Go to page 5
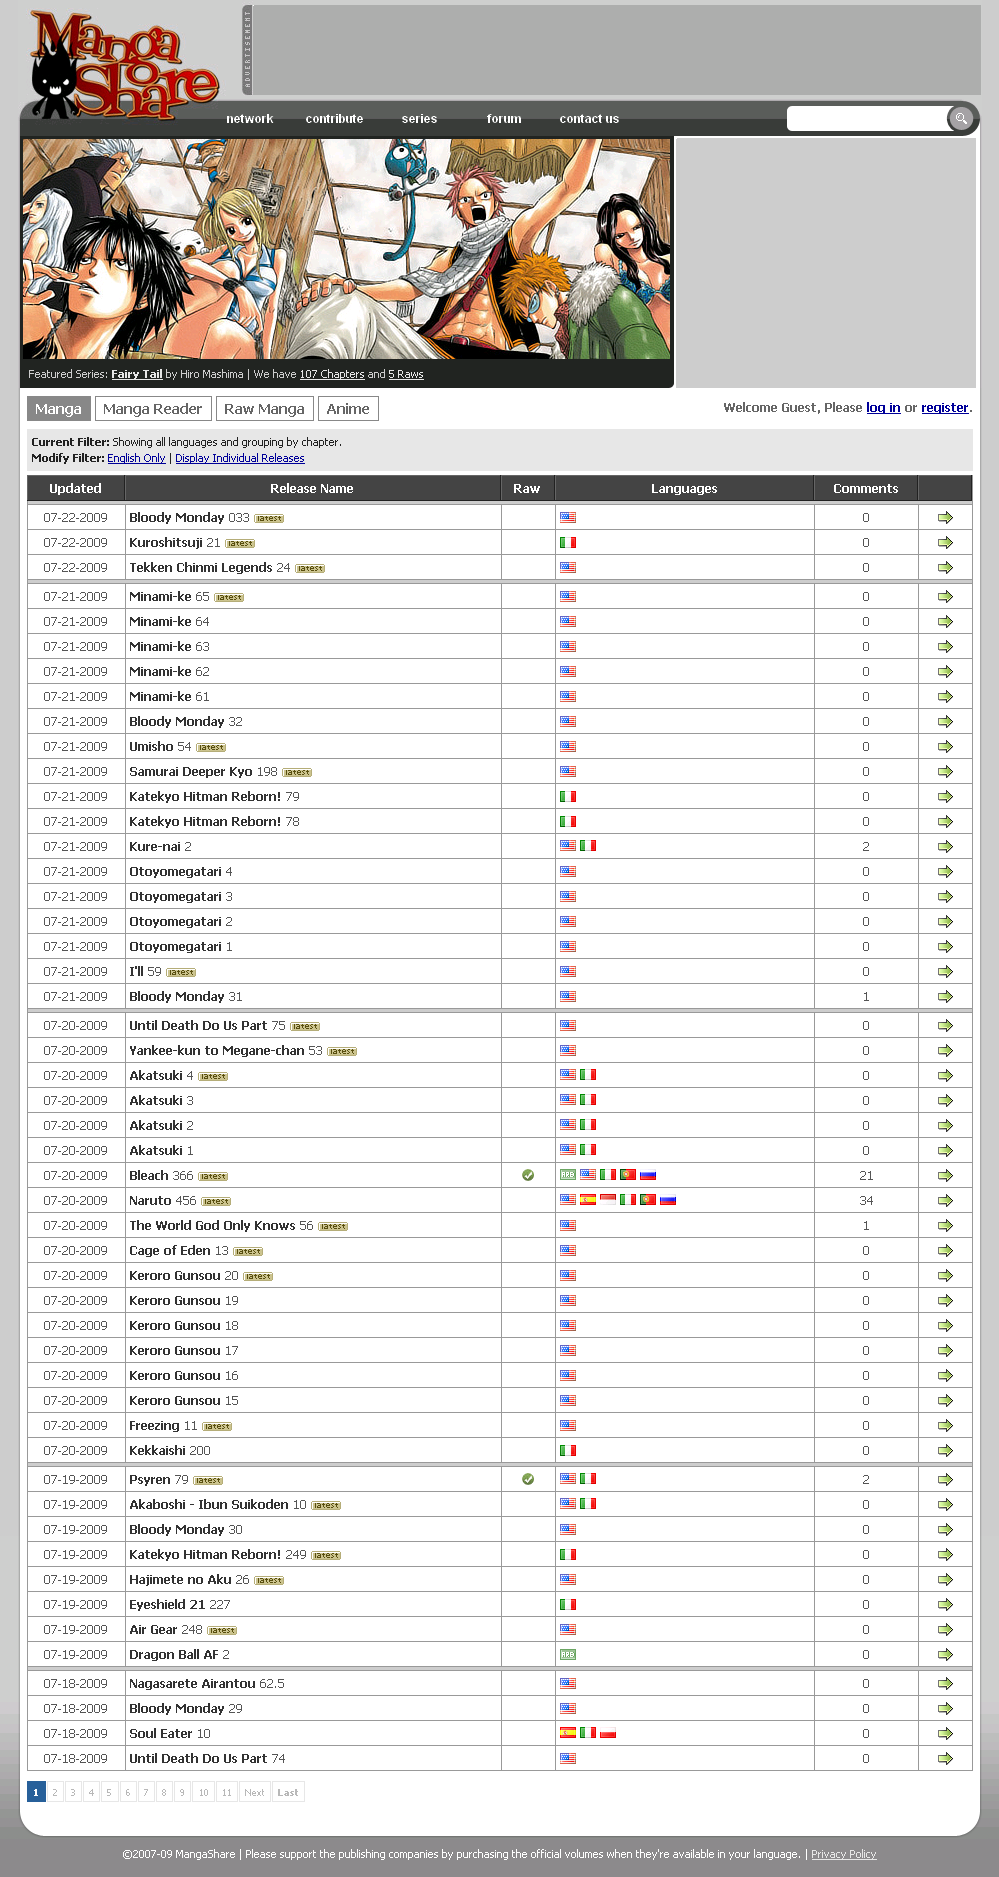 (x=109, y=1792)
